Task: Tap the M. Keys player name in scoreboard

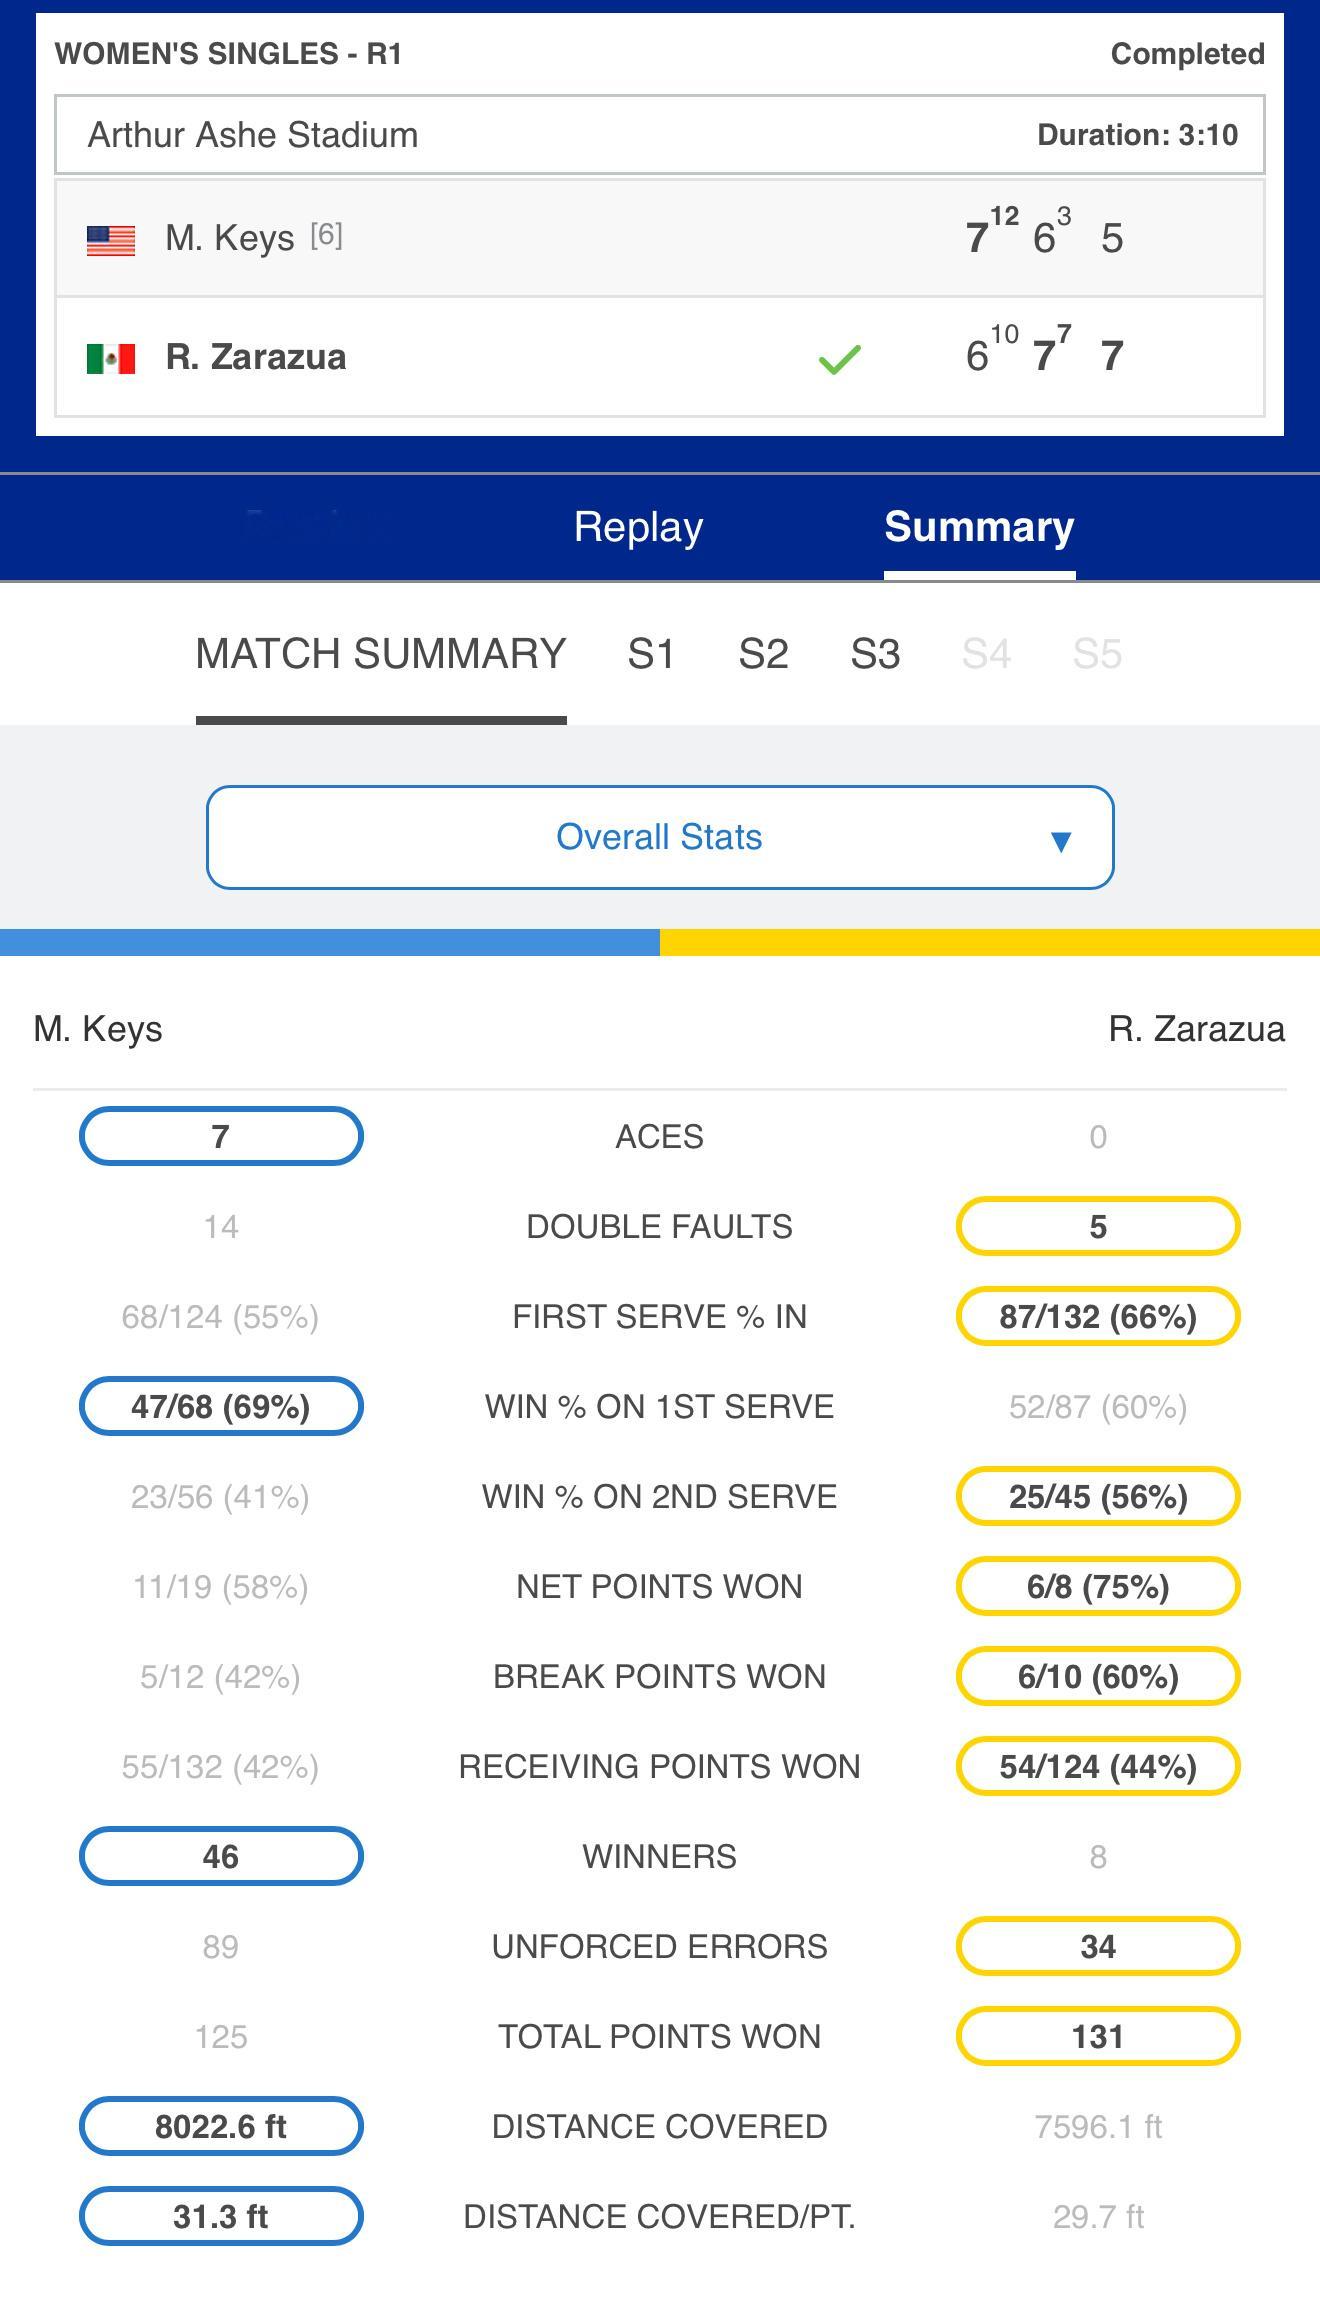Action: [230, 239]
